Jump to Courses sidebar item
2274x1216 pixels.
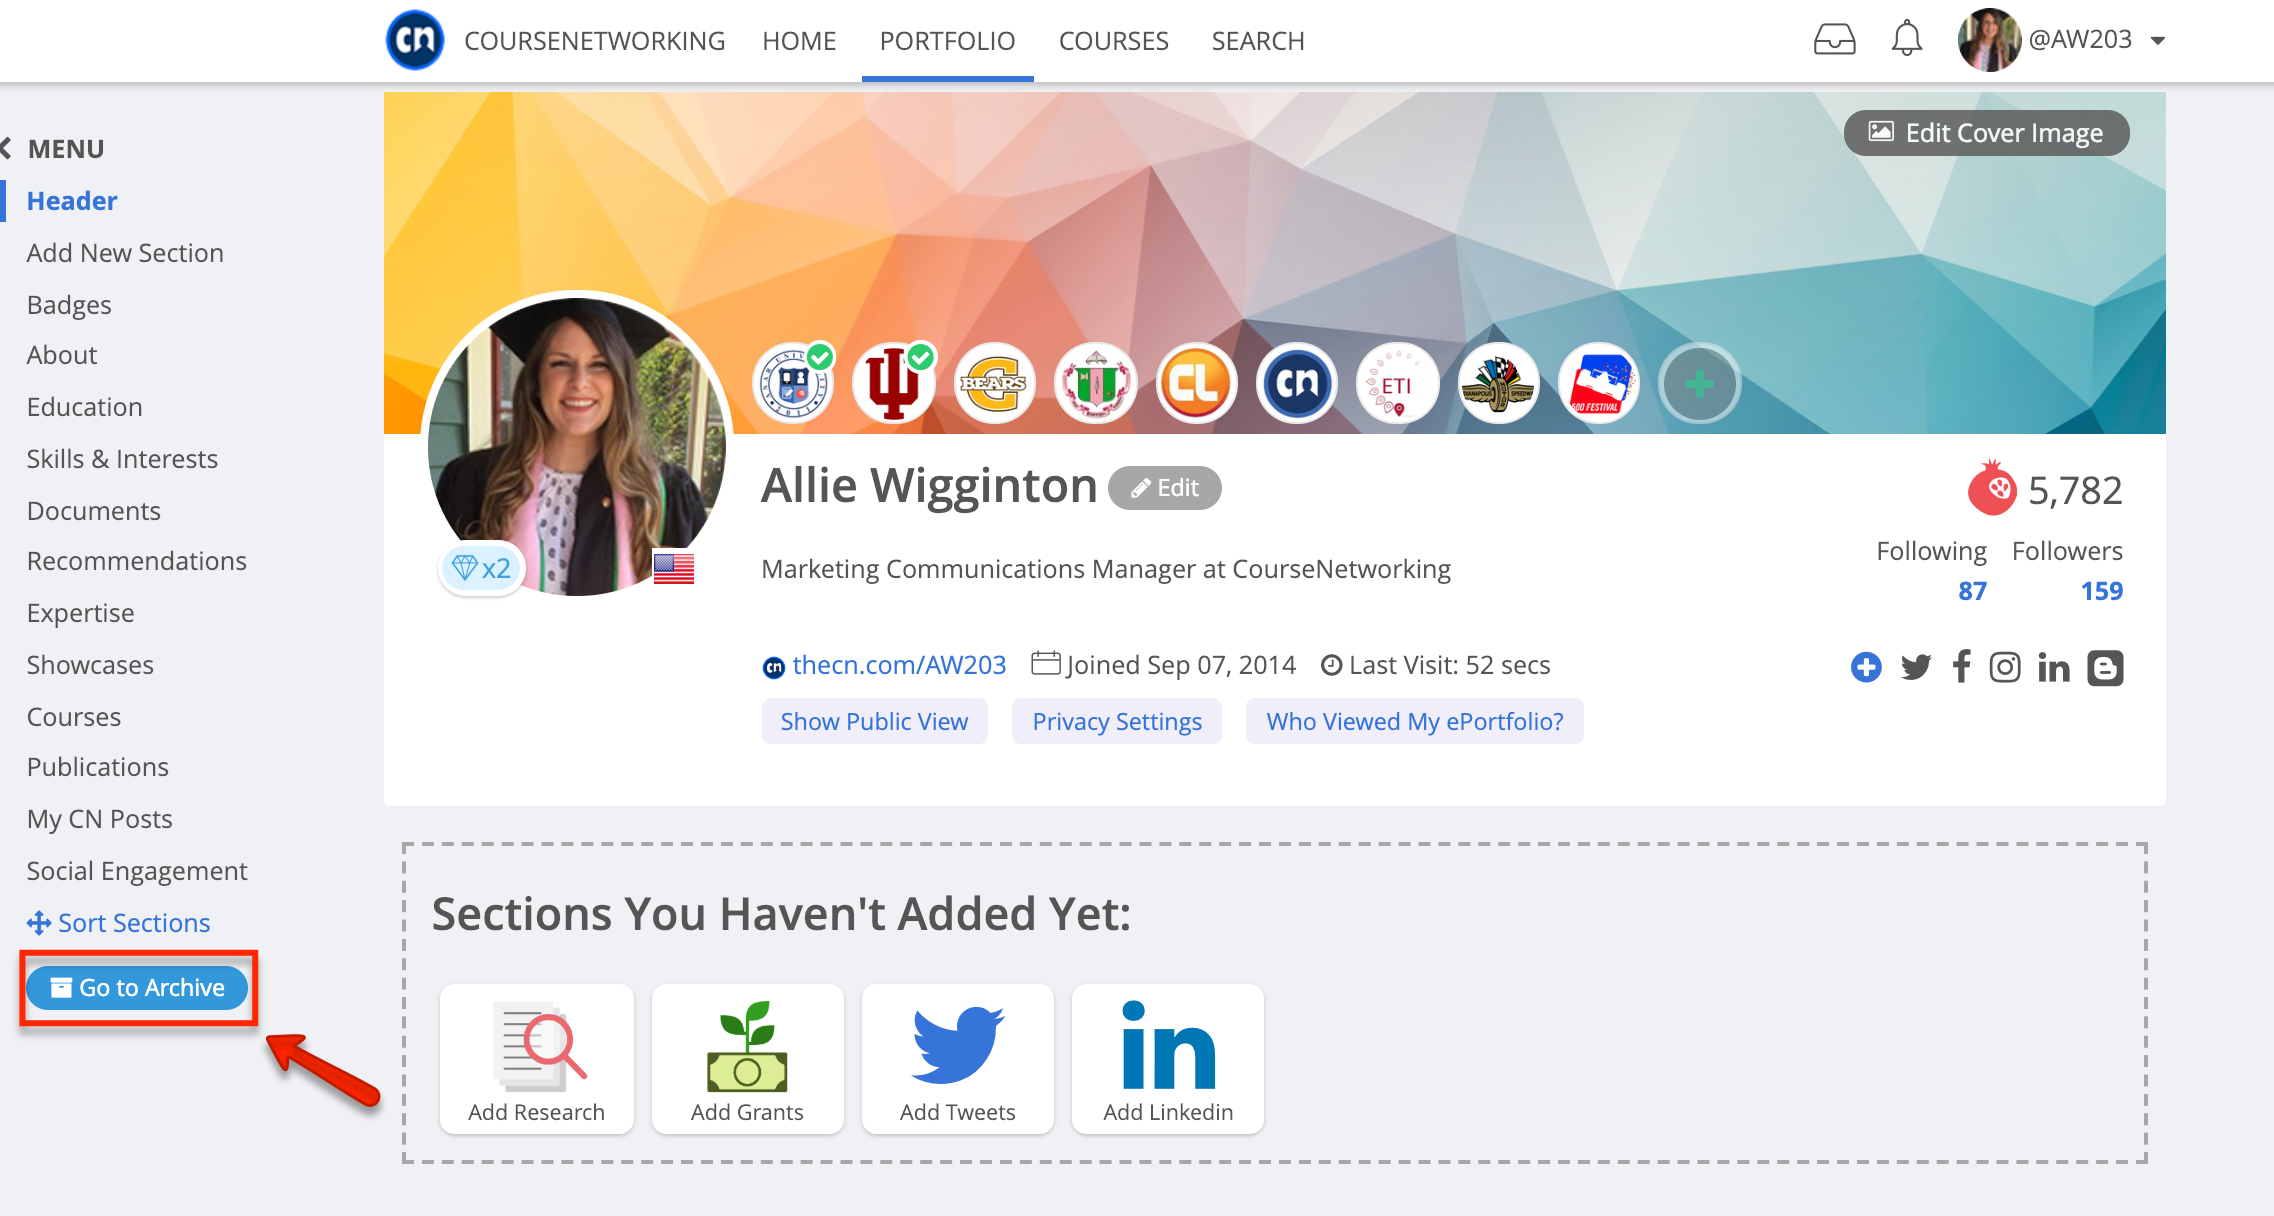click(73, 717)
